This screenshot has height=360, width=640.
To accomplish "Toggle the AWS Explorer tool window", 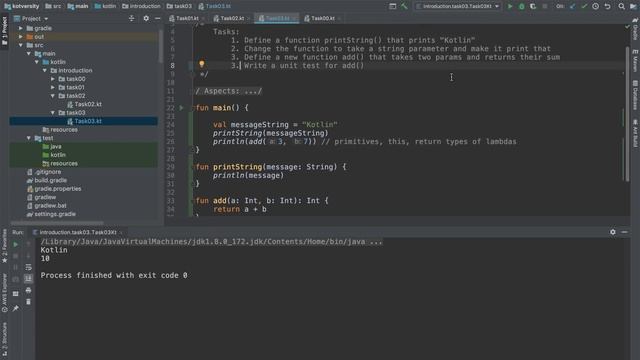I will click(x=4, y=293).
